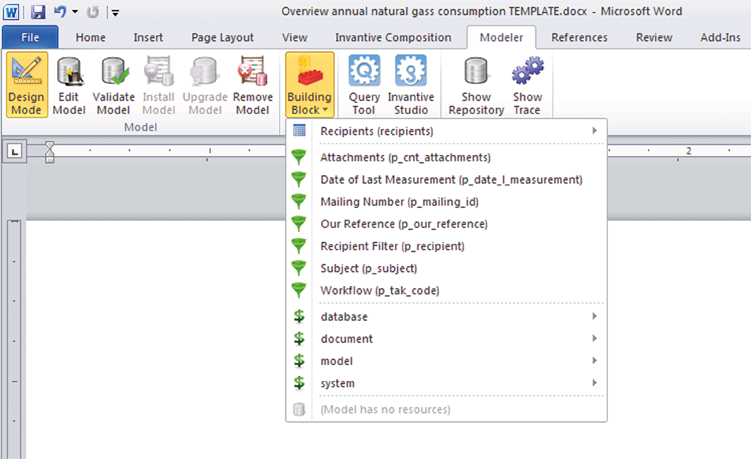Viewport: 751px width, 459px height.
Task: Undo the last action
Action: coord(60,11)
